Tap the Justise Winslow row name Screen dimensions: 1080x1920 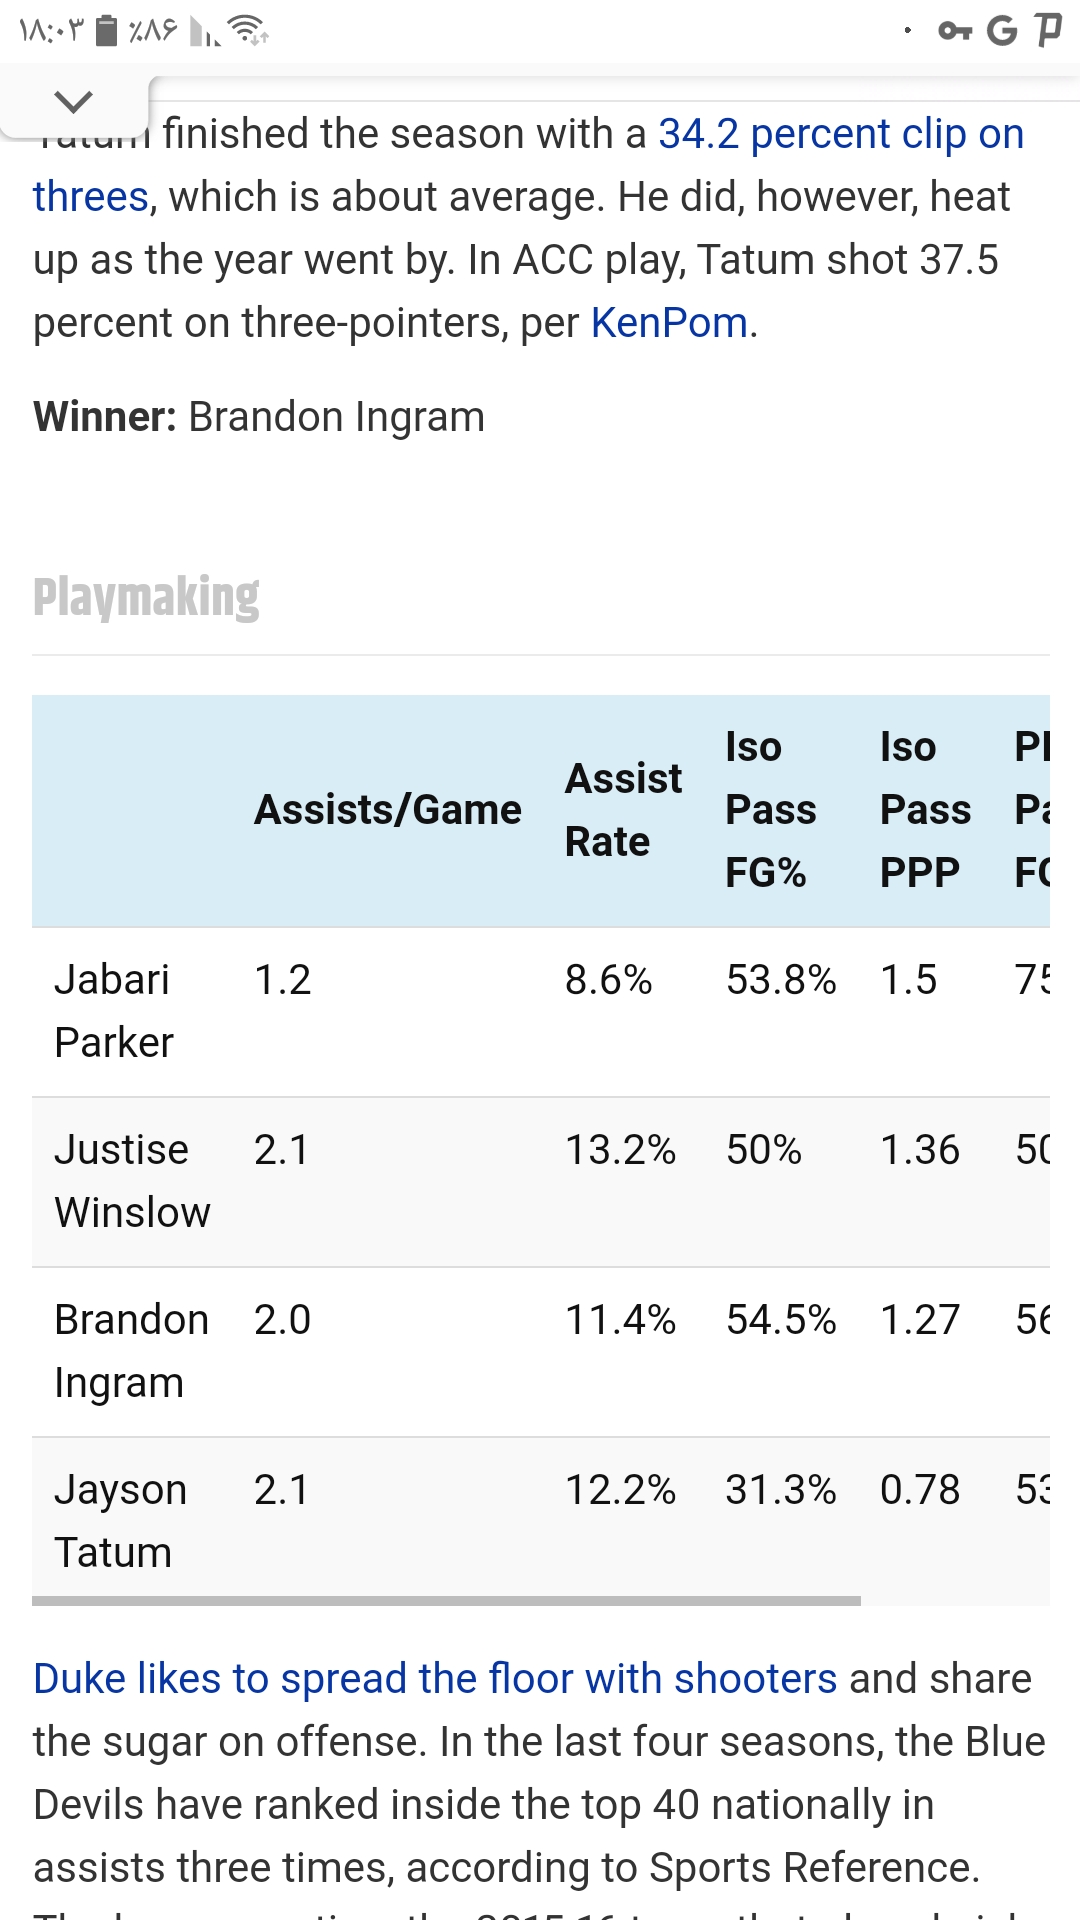click(132, 1181)
